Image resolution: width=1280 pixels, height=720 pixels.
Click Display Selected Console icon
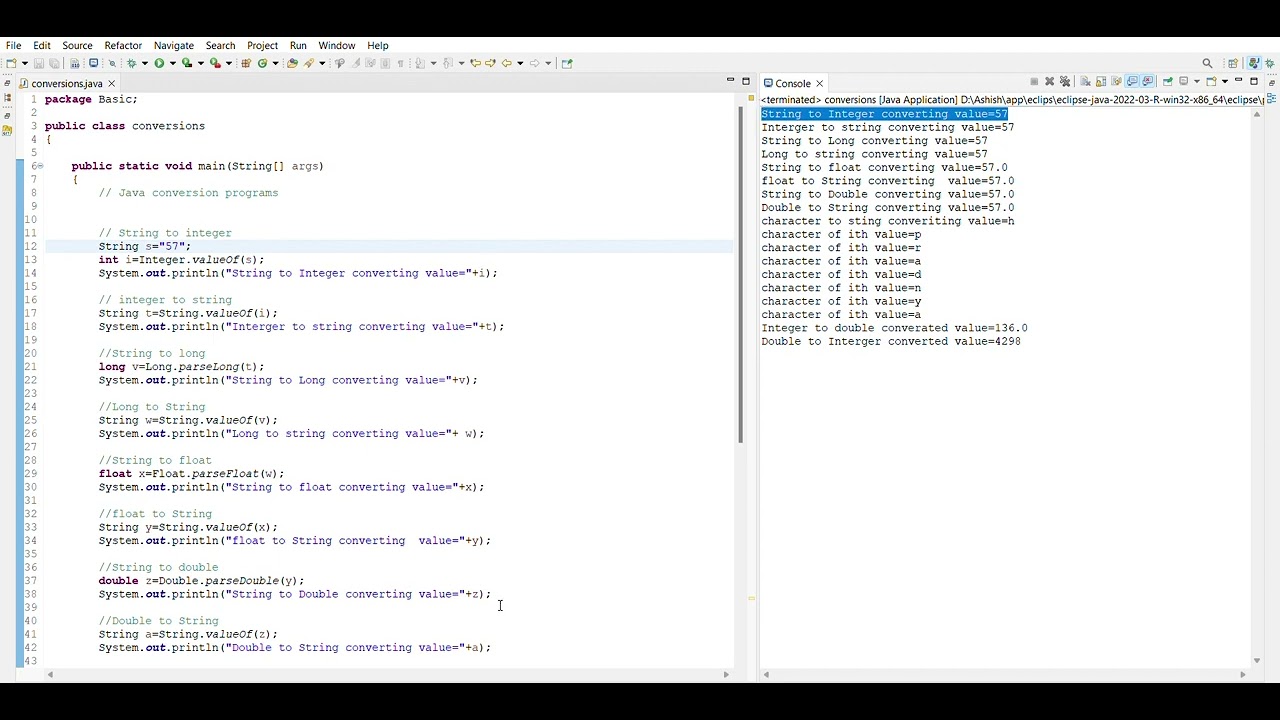point(1184,81)
